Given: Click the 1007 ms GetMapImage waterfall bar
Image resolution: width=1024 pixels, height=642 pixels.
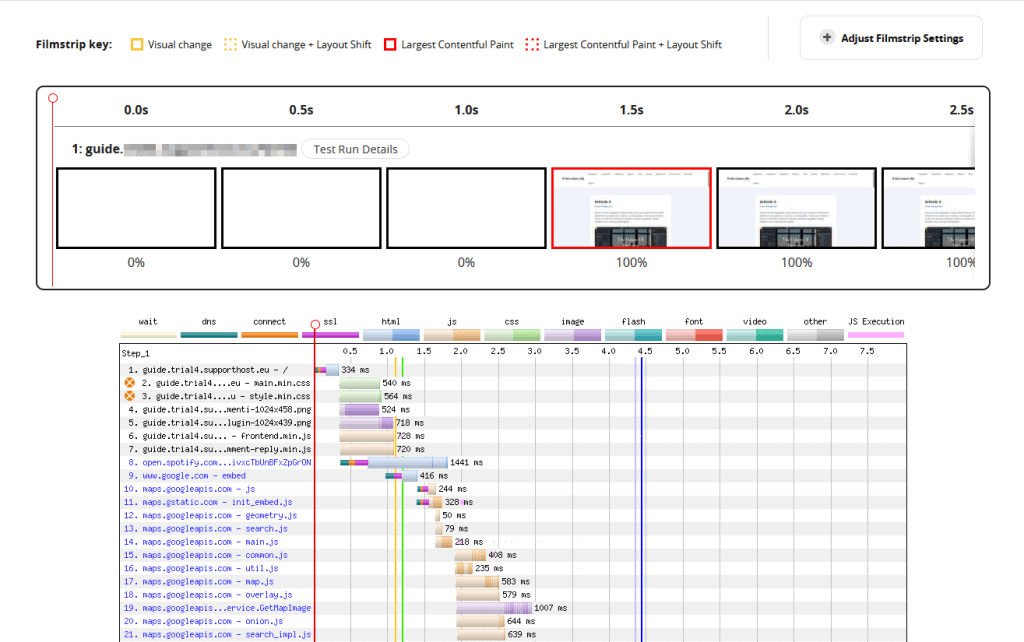Looking at the screenshot, I should 494,608.
